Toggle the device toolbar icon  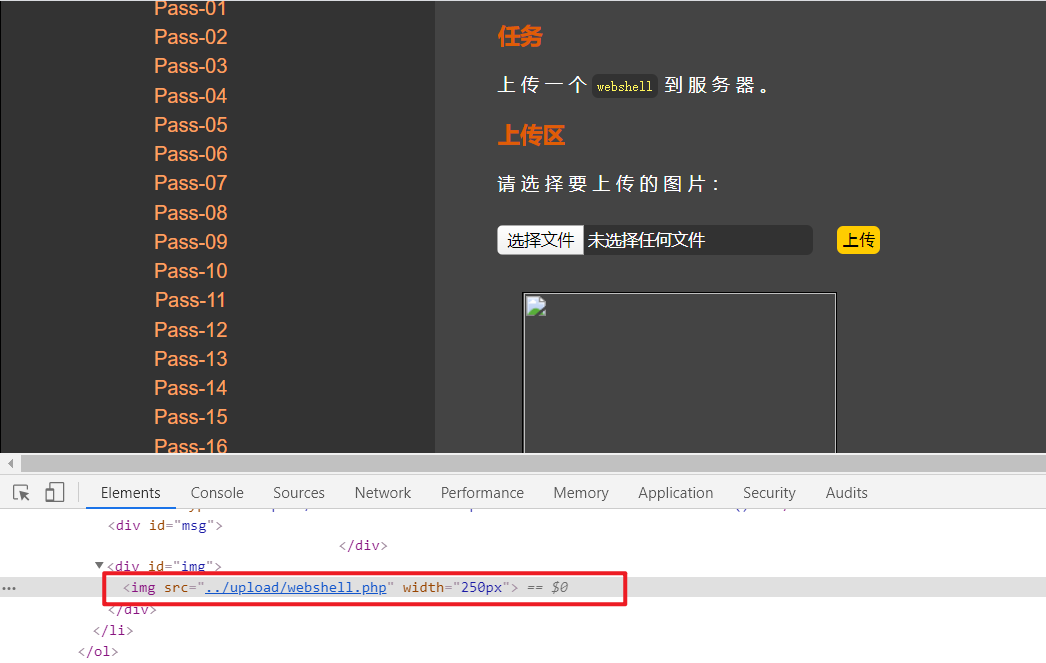point(55,493)
